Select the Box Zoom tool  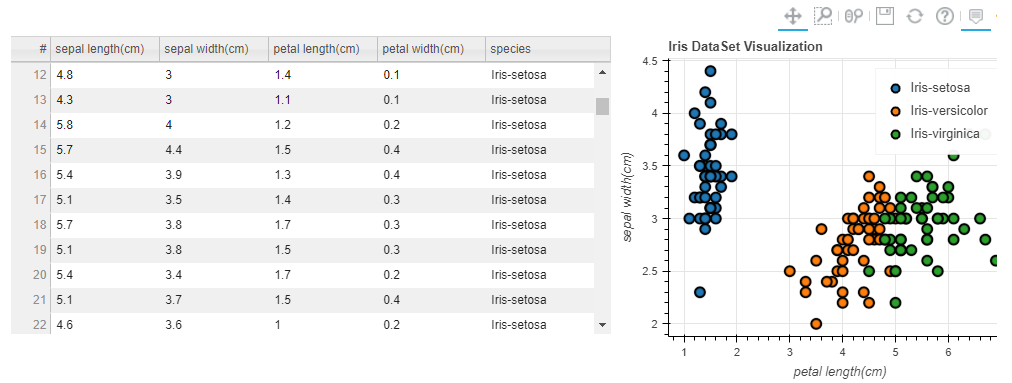tap(823, 16)
